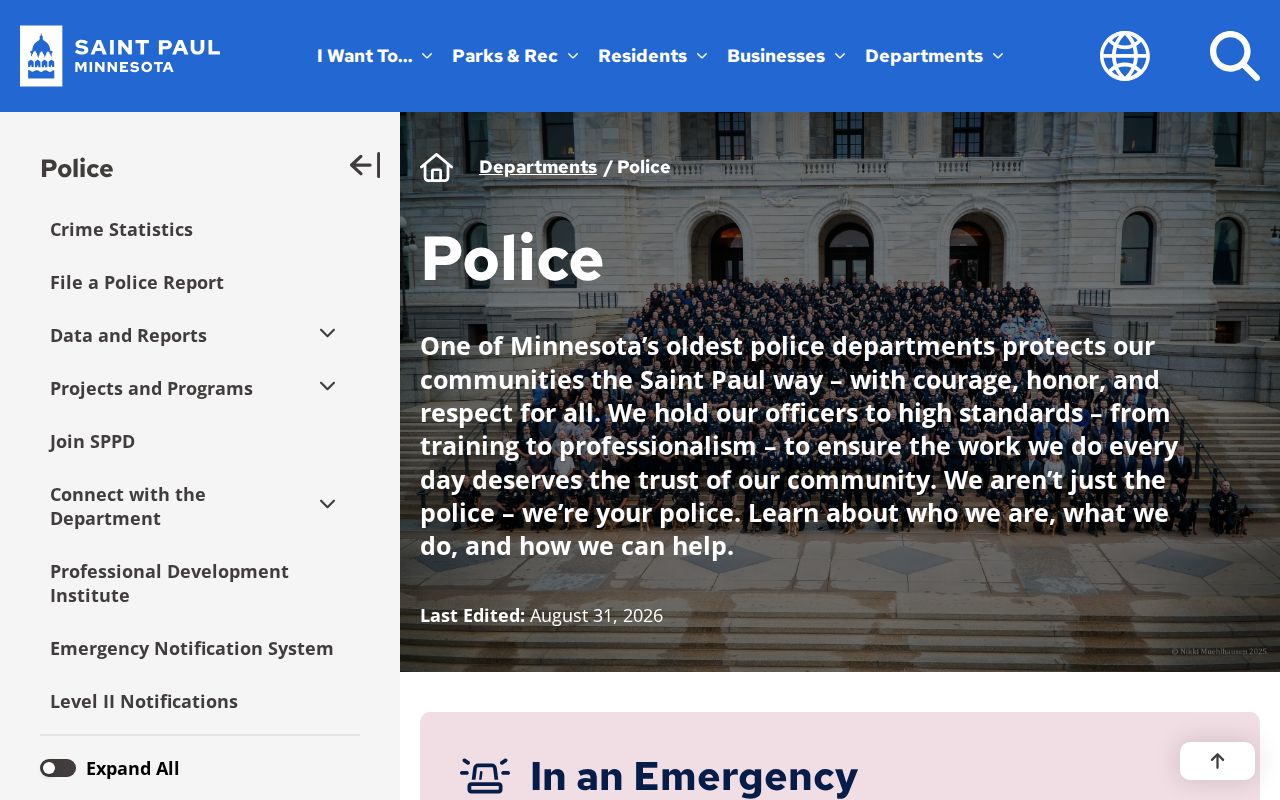Click Connect with the Department link
The image size is (1280, 800).
pyautogui.click(x=128, y=506)
